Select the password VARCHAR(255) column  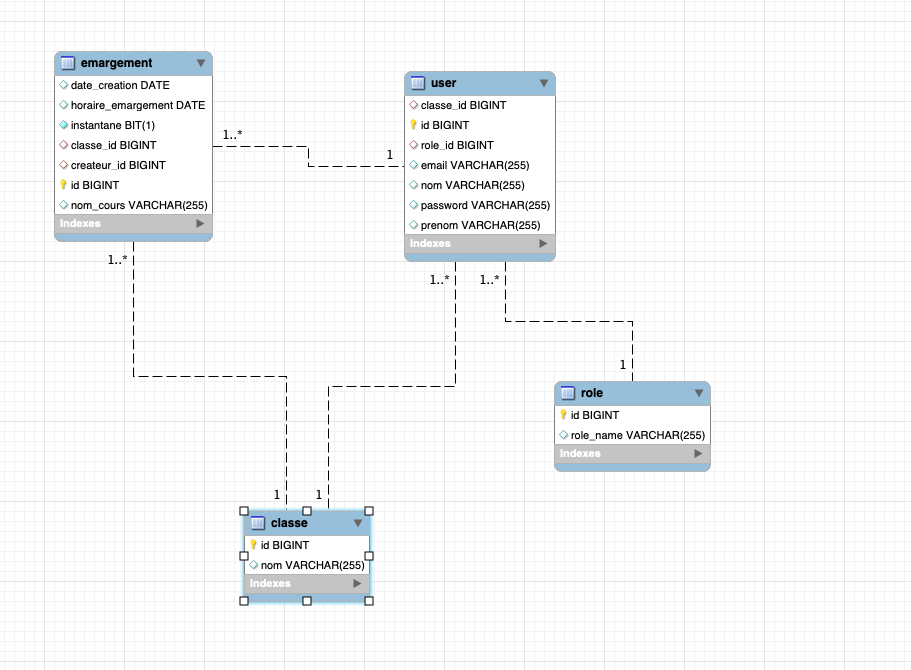[486, 205]
